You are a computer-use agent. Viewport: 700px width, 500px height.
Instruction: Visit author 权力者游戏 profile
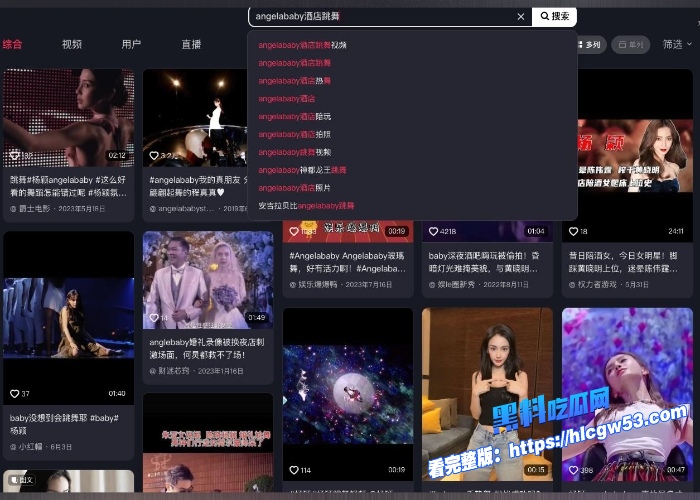click(x=597, y=284)
